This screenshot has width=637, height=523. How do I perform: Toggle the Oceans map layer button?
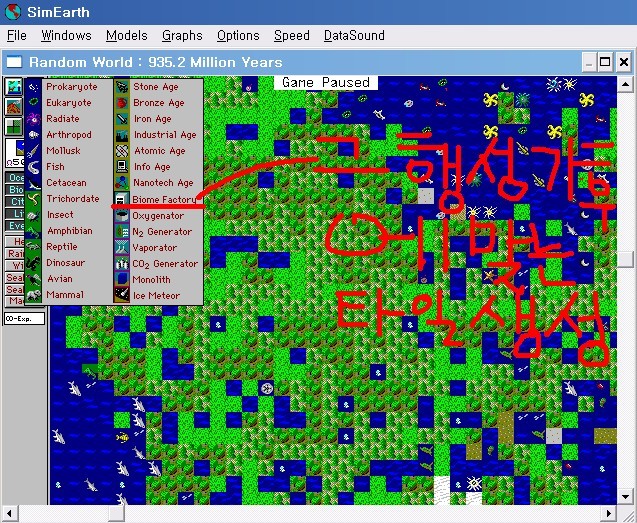pyautogui.click(x=15, y=178)
